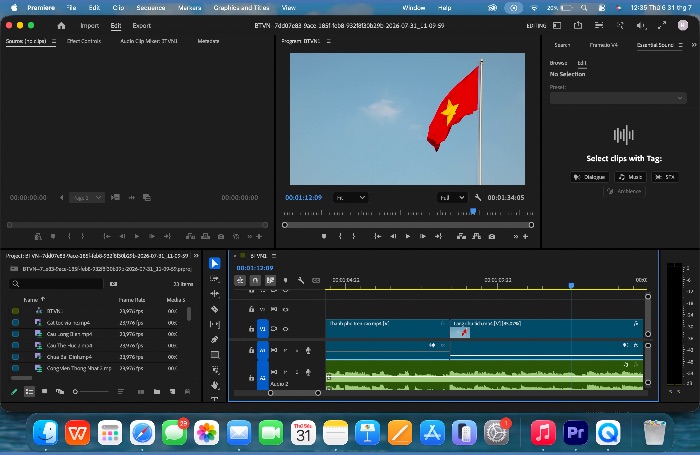700x455 pixels.
Task: Expand right panel group overflow chevrons
Action: [x=694, y=45]
